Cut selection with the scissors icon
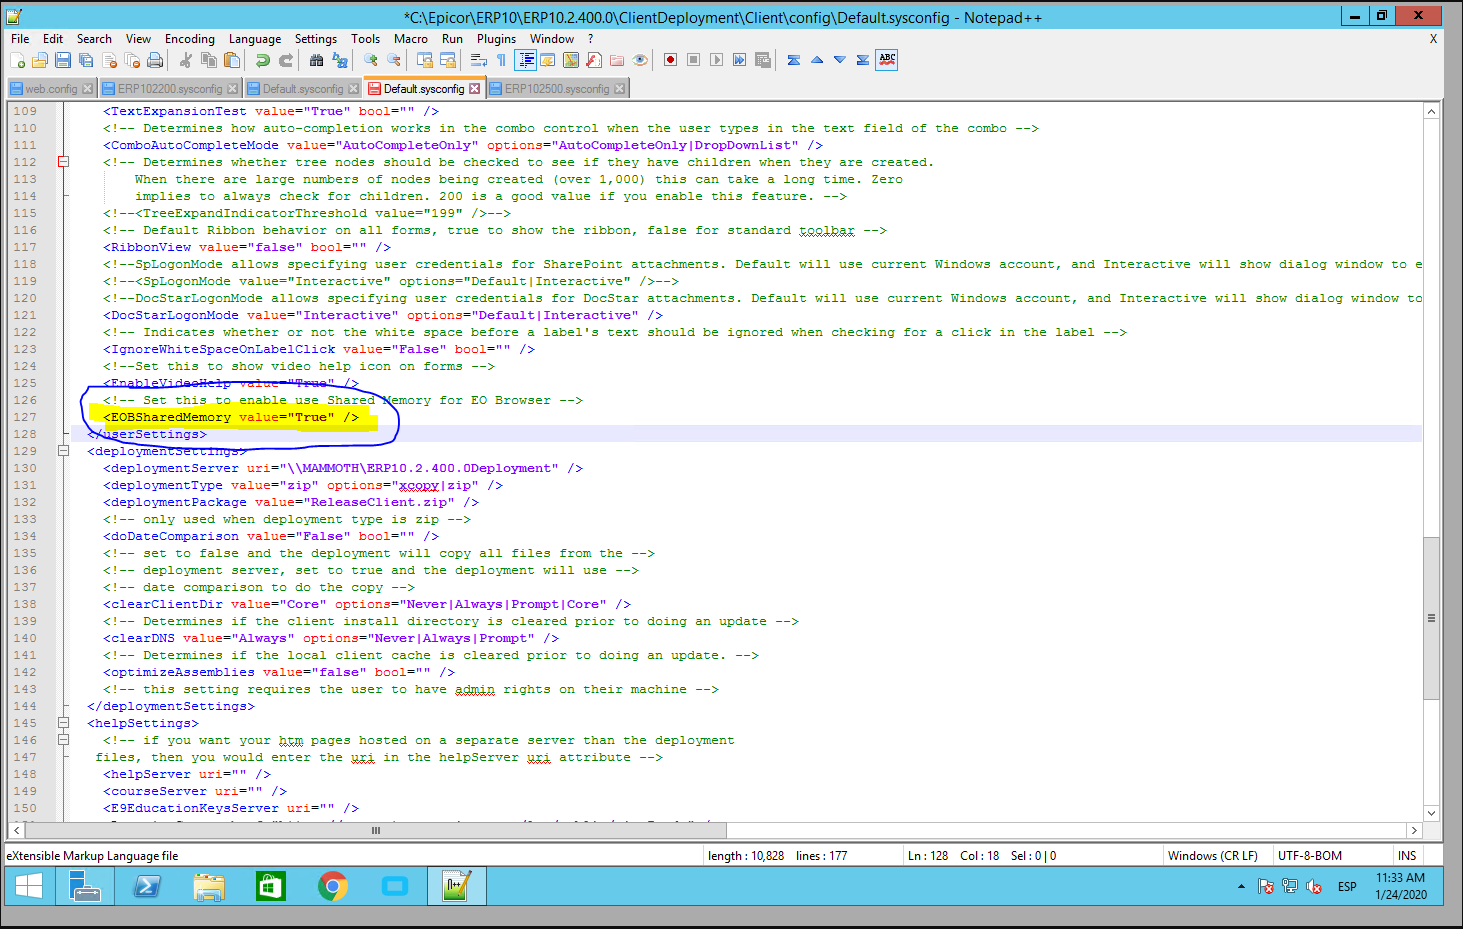Screen dimensions: 1463x929 pos(185,60)
